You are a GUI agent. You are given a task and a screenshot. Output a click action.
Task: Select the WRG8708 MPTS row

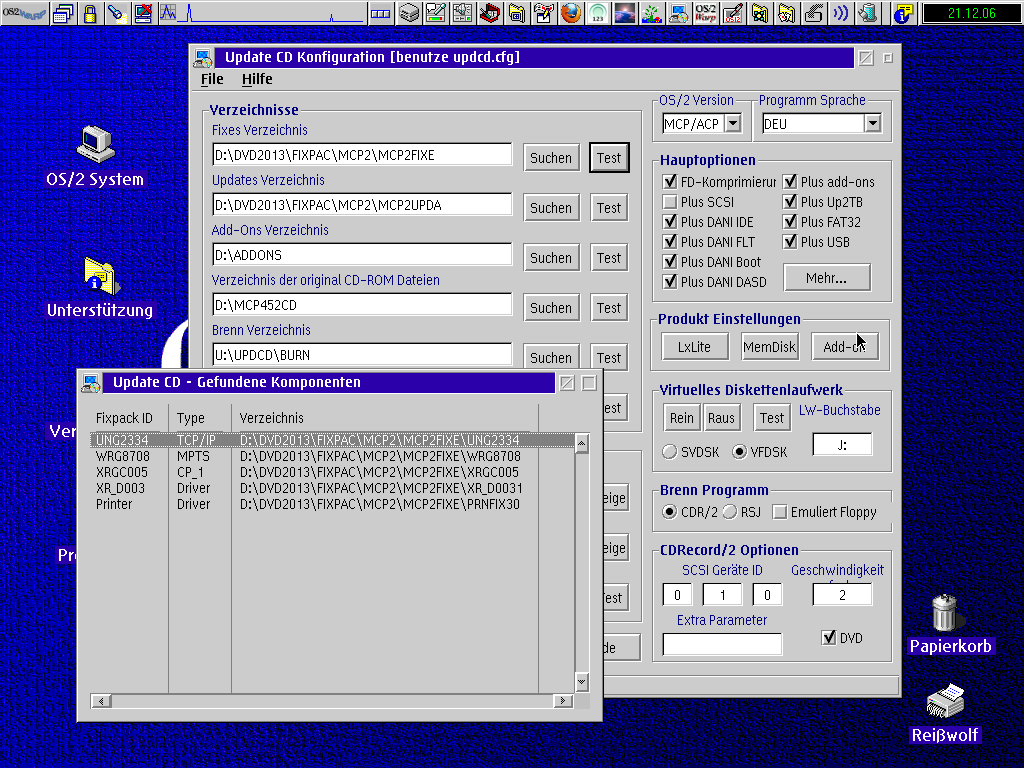(x=332, y=456)
